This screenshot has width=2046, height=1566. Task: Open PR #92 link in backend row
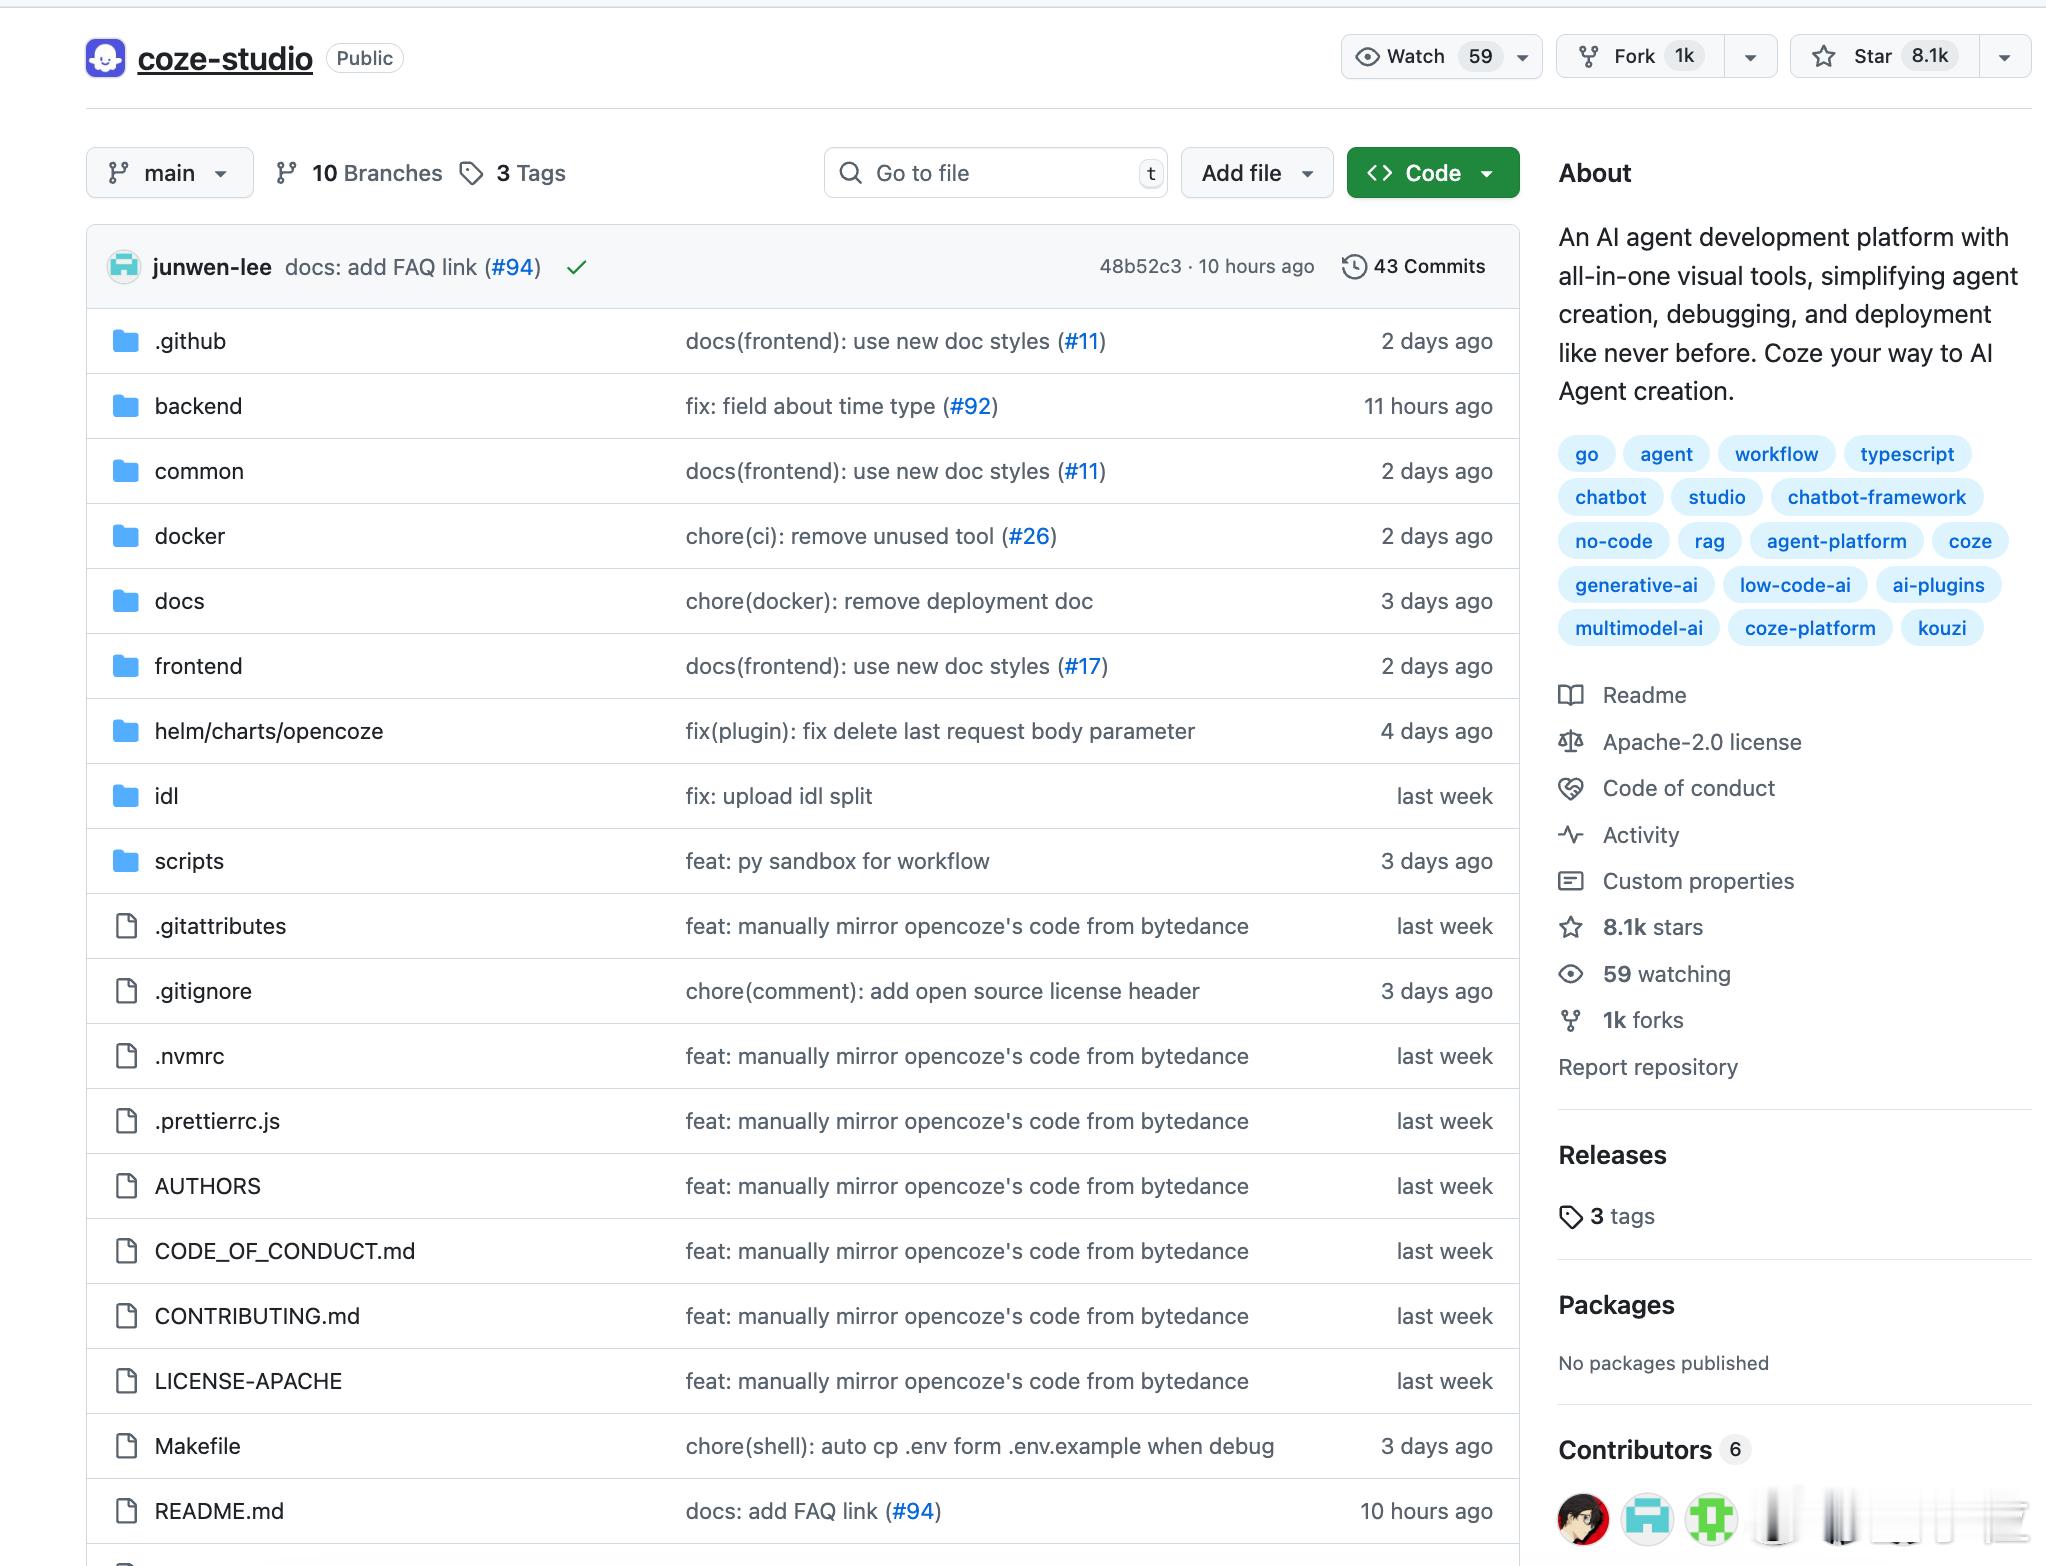[970, 406]
